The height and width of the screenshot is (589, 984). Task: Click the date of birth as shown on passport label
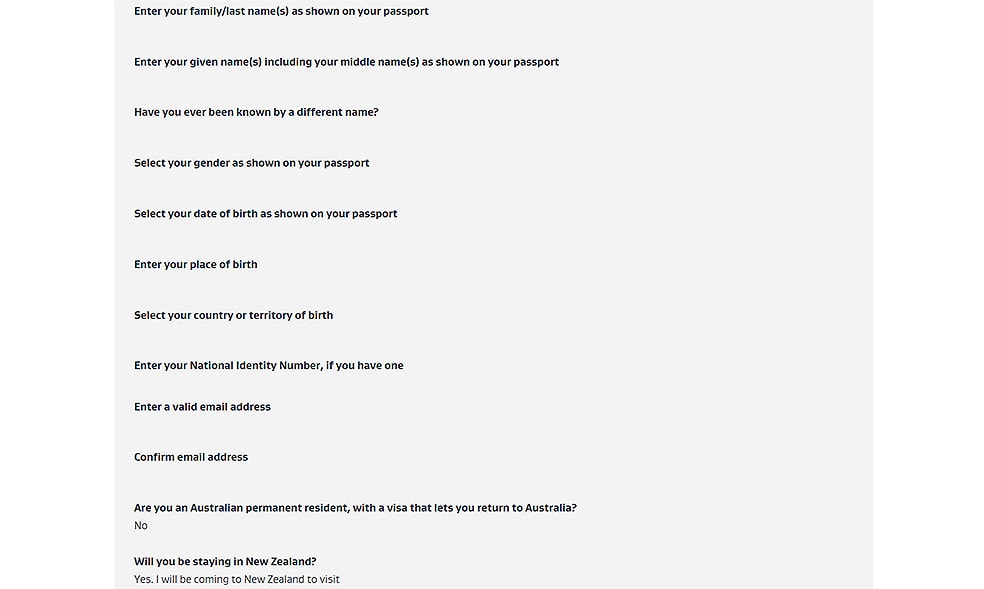[x=265, y=214]
